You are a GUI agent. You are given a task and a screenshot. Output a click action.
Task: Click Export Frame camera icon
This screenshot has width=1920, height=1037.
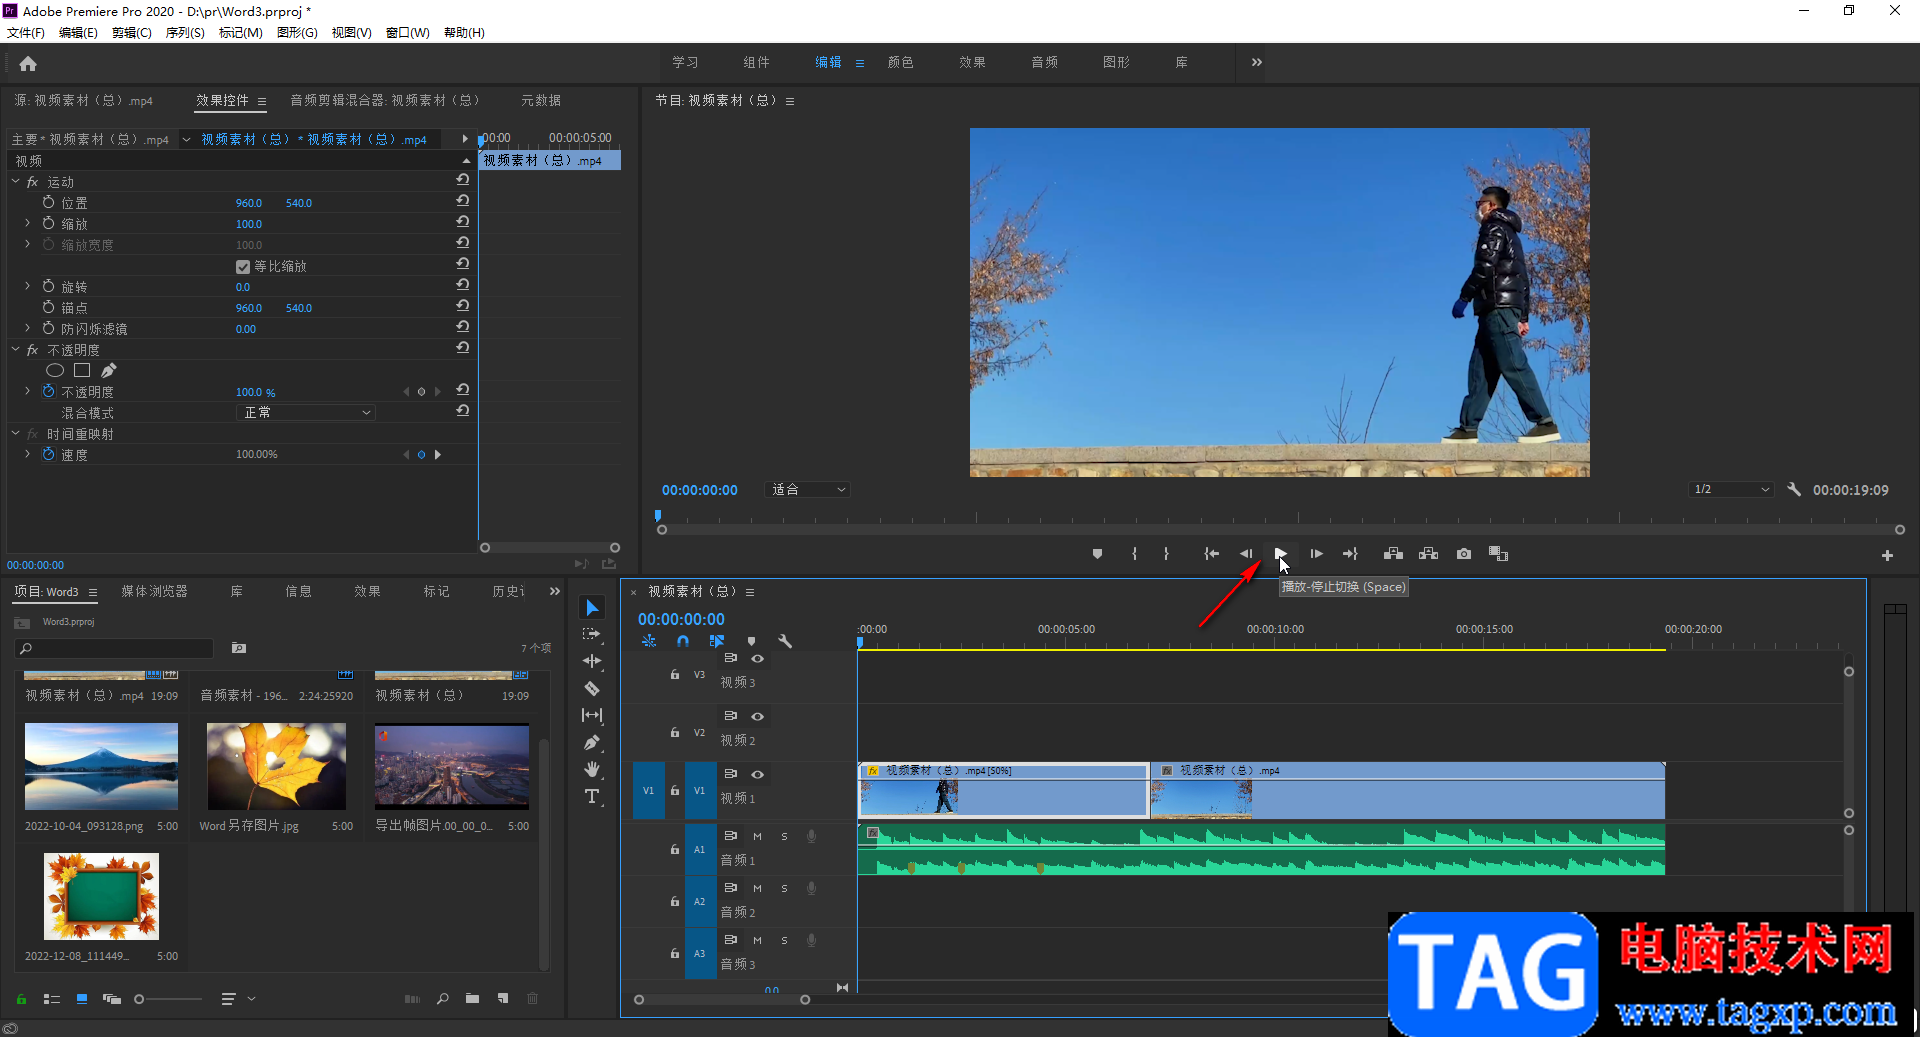pyautogui.click(x=1464, y=554)
